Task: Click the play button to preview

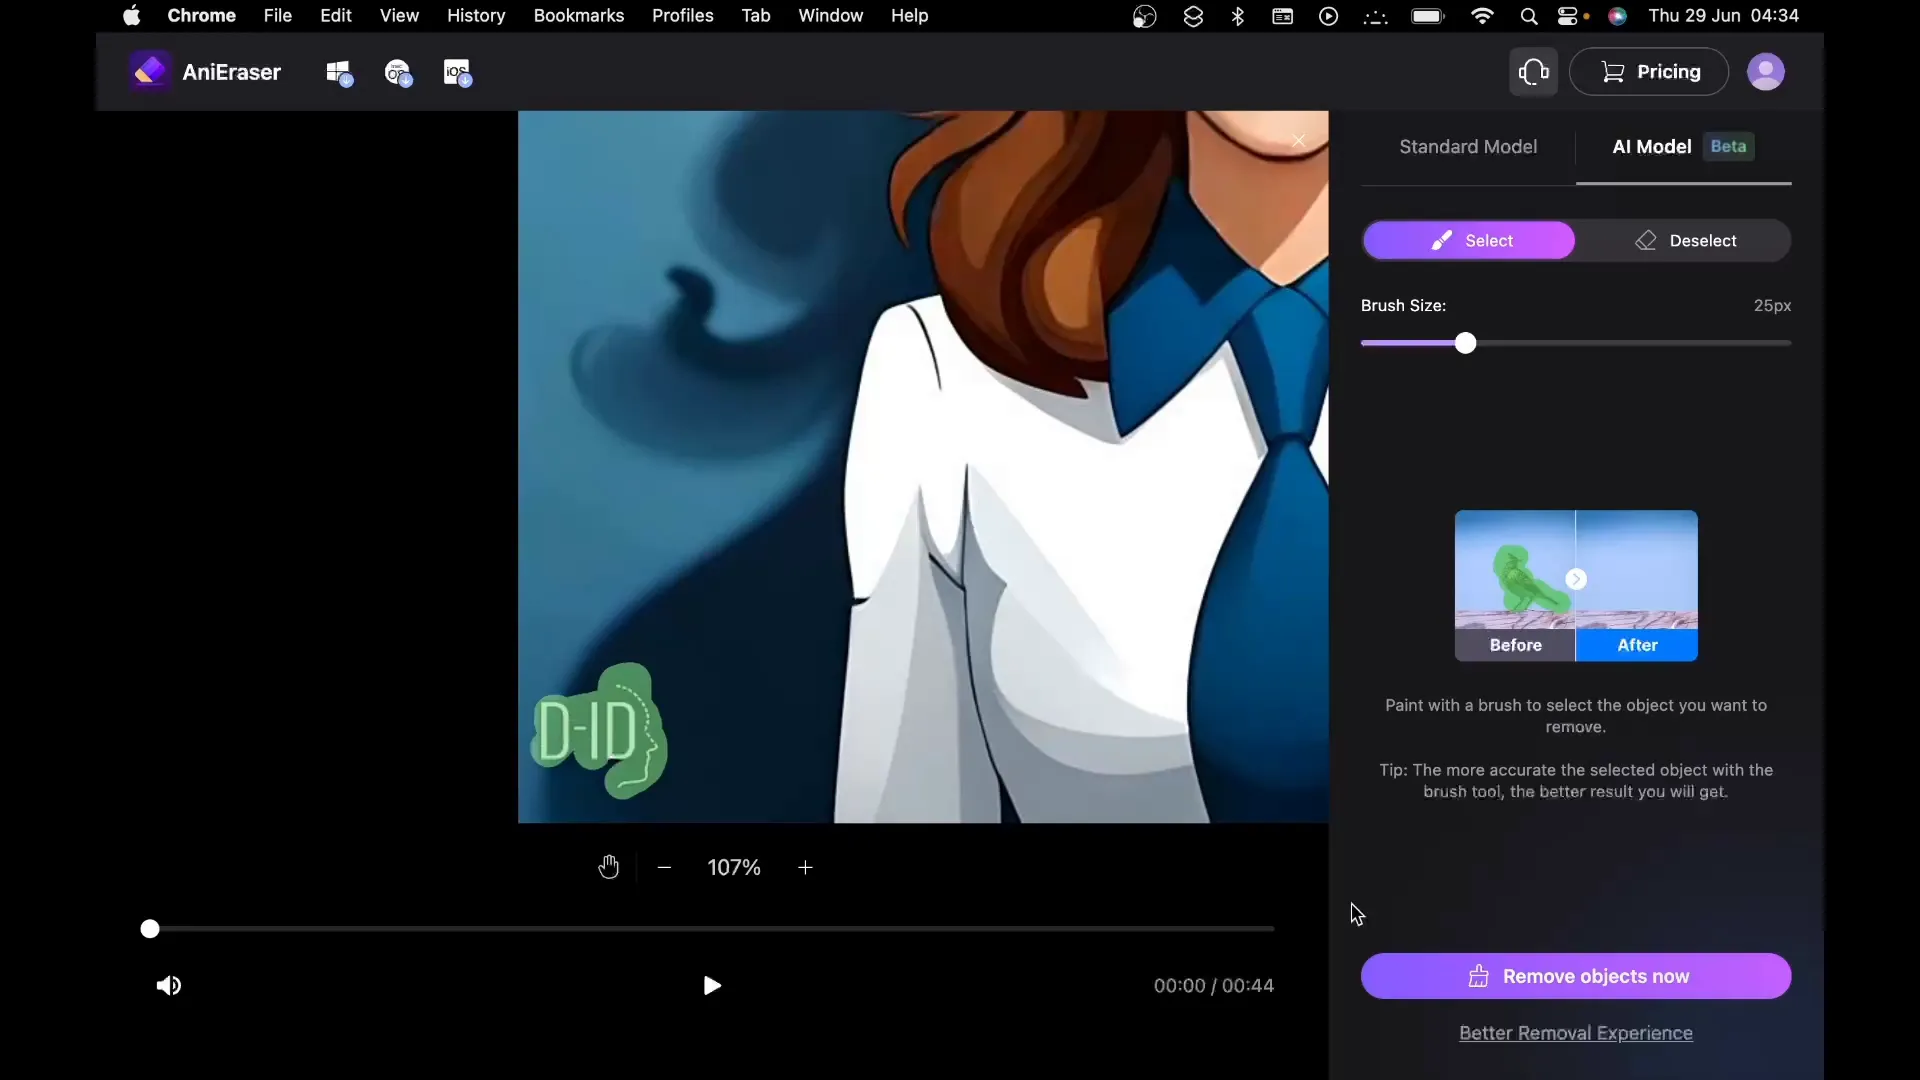Action: coord(711,985)
